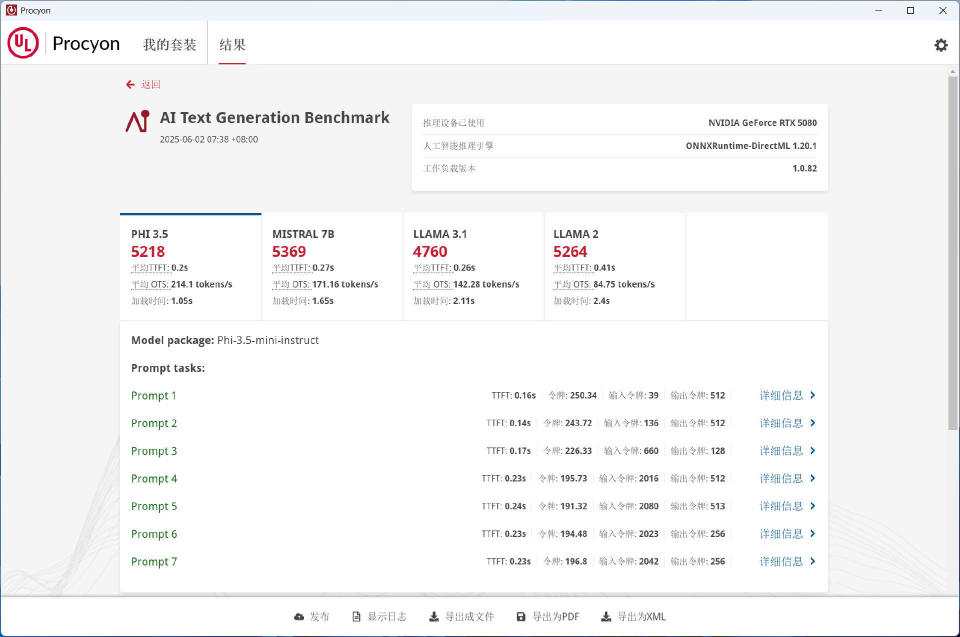Maximize the Procyon window

(910, 10)
